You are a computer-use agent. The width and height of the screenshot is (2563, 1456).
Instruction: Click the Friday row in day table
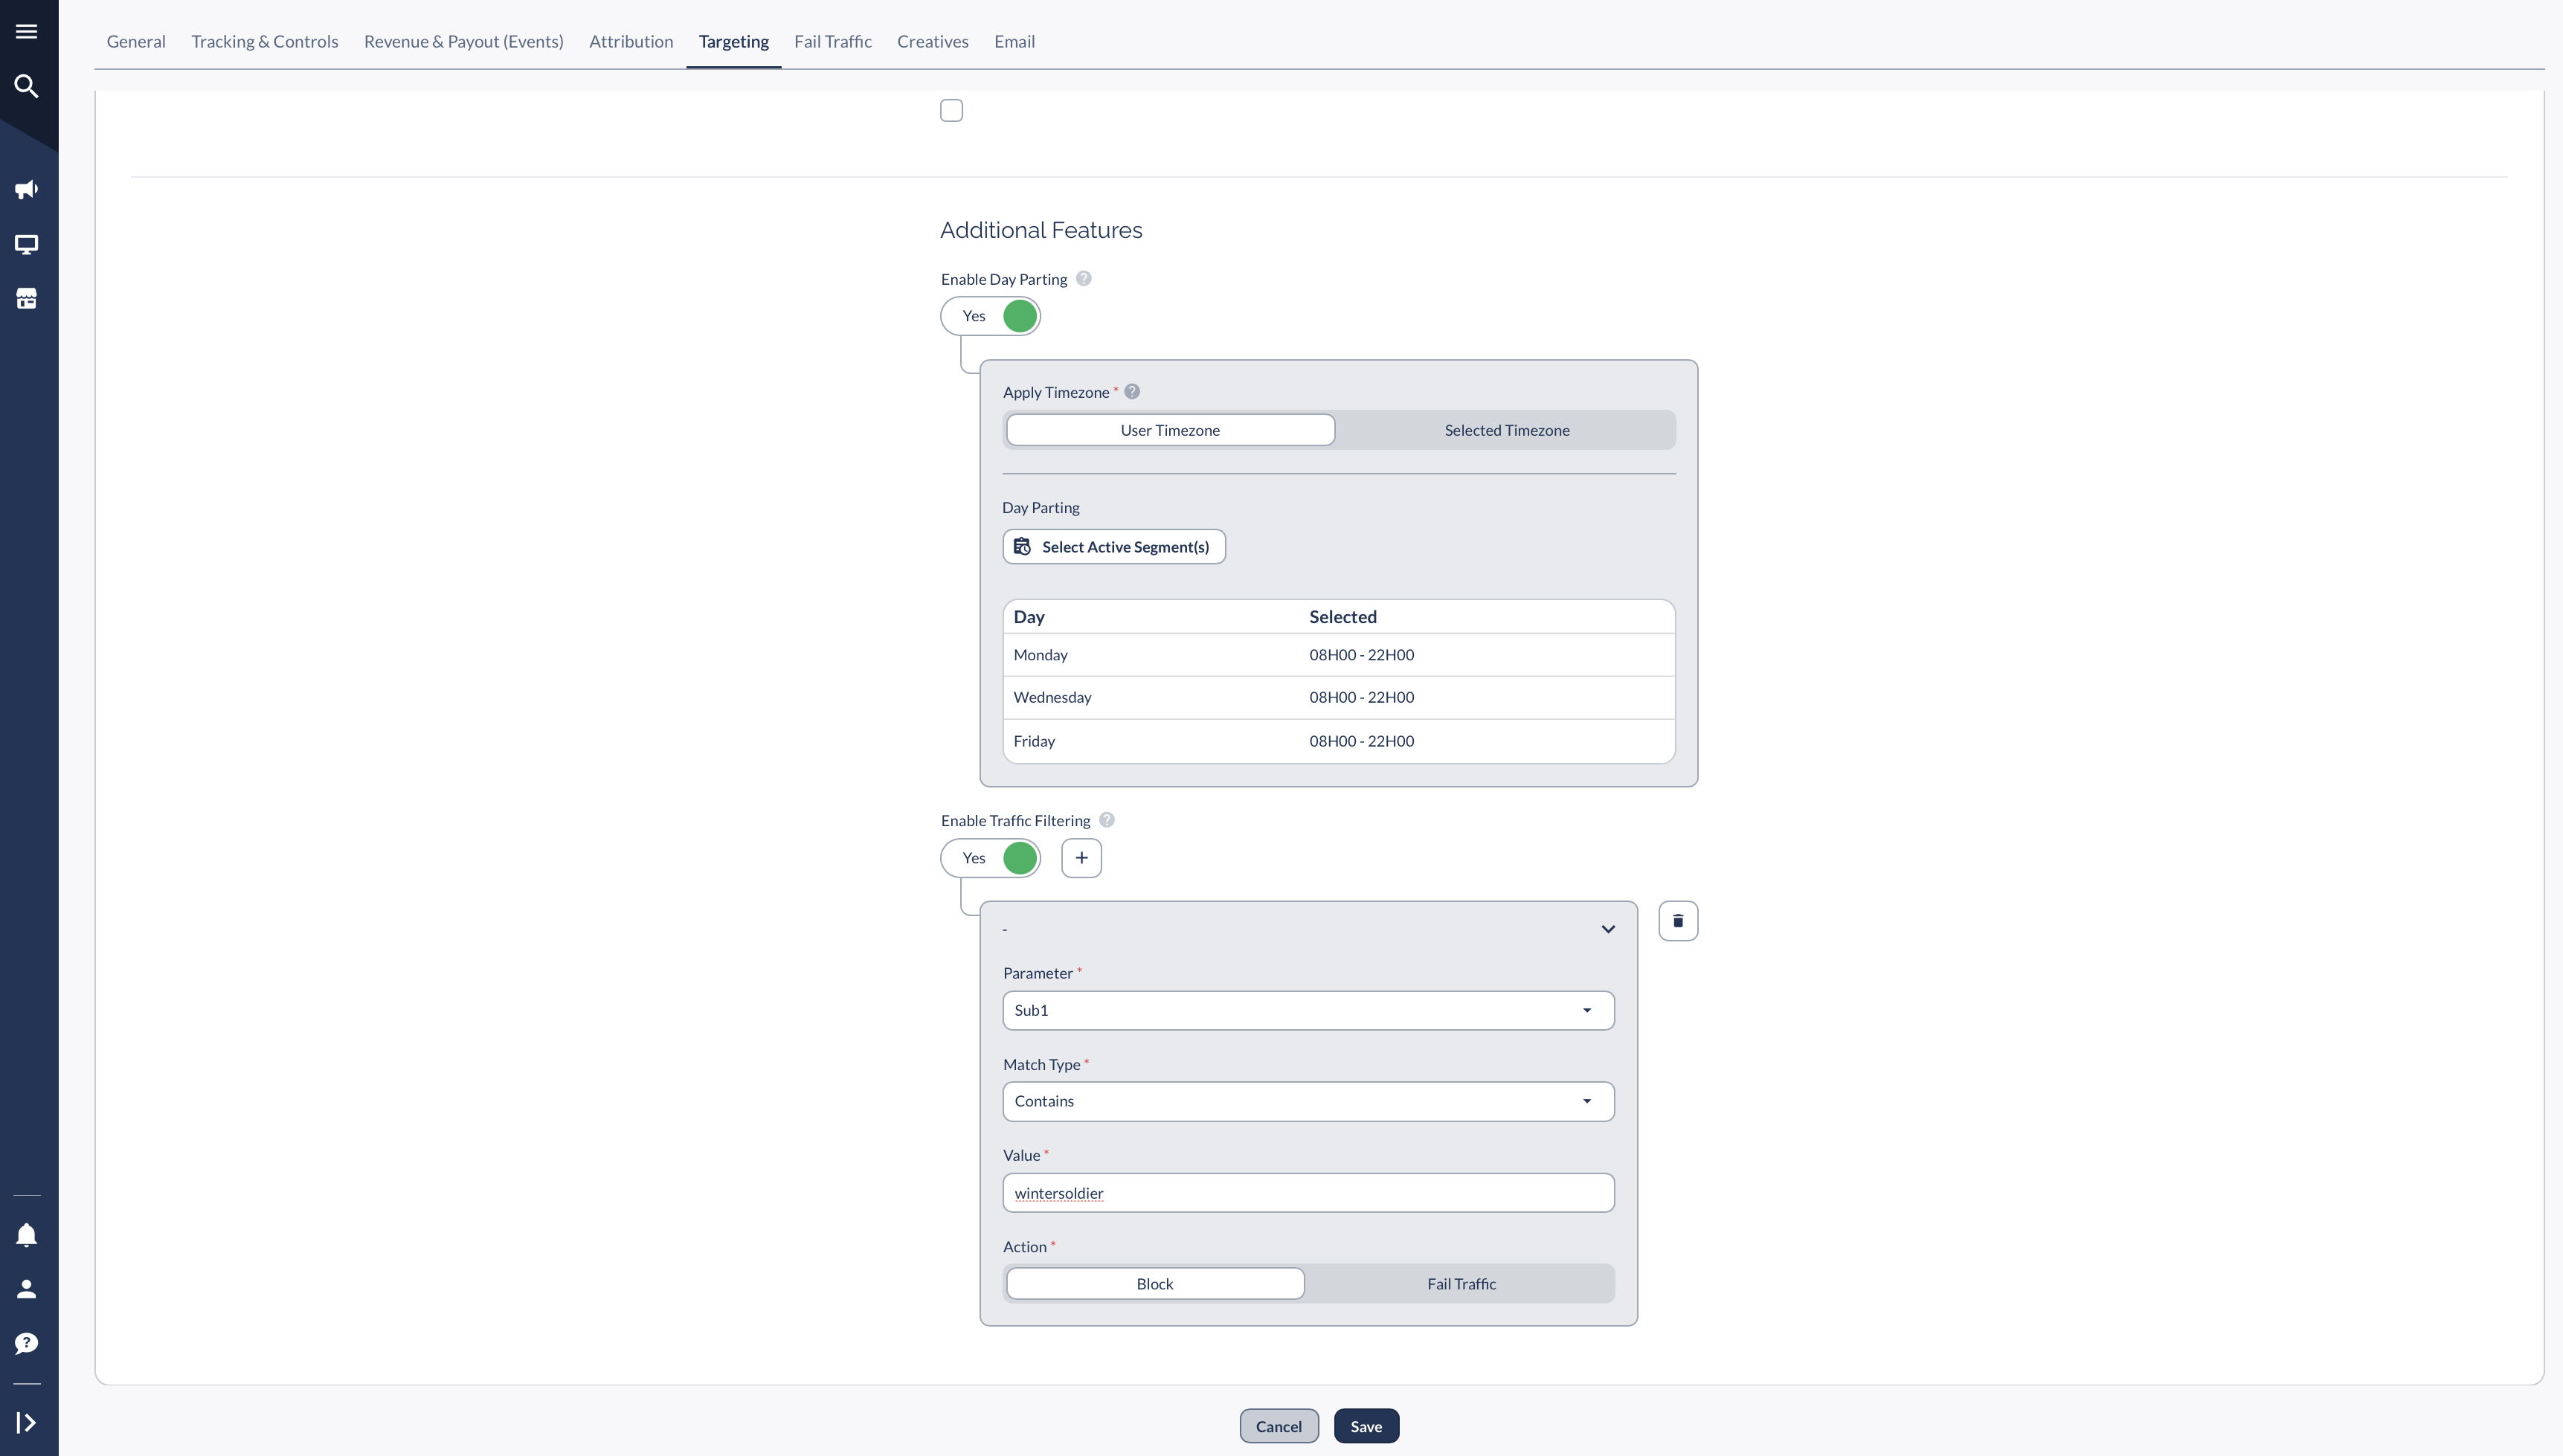(x=1339, y=741)
